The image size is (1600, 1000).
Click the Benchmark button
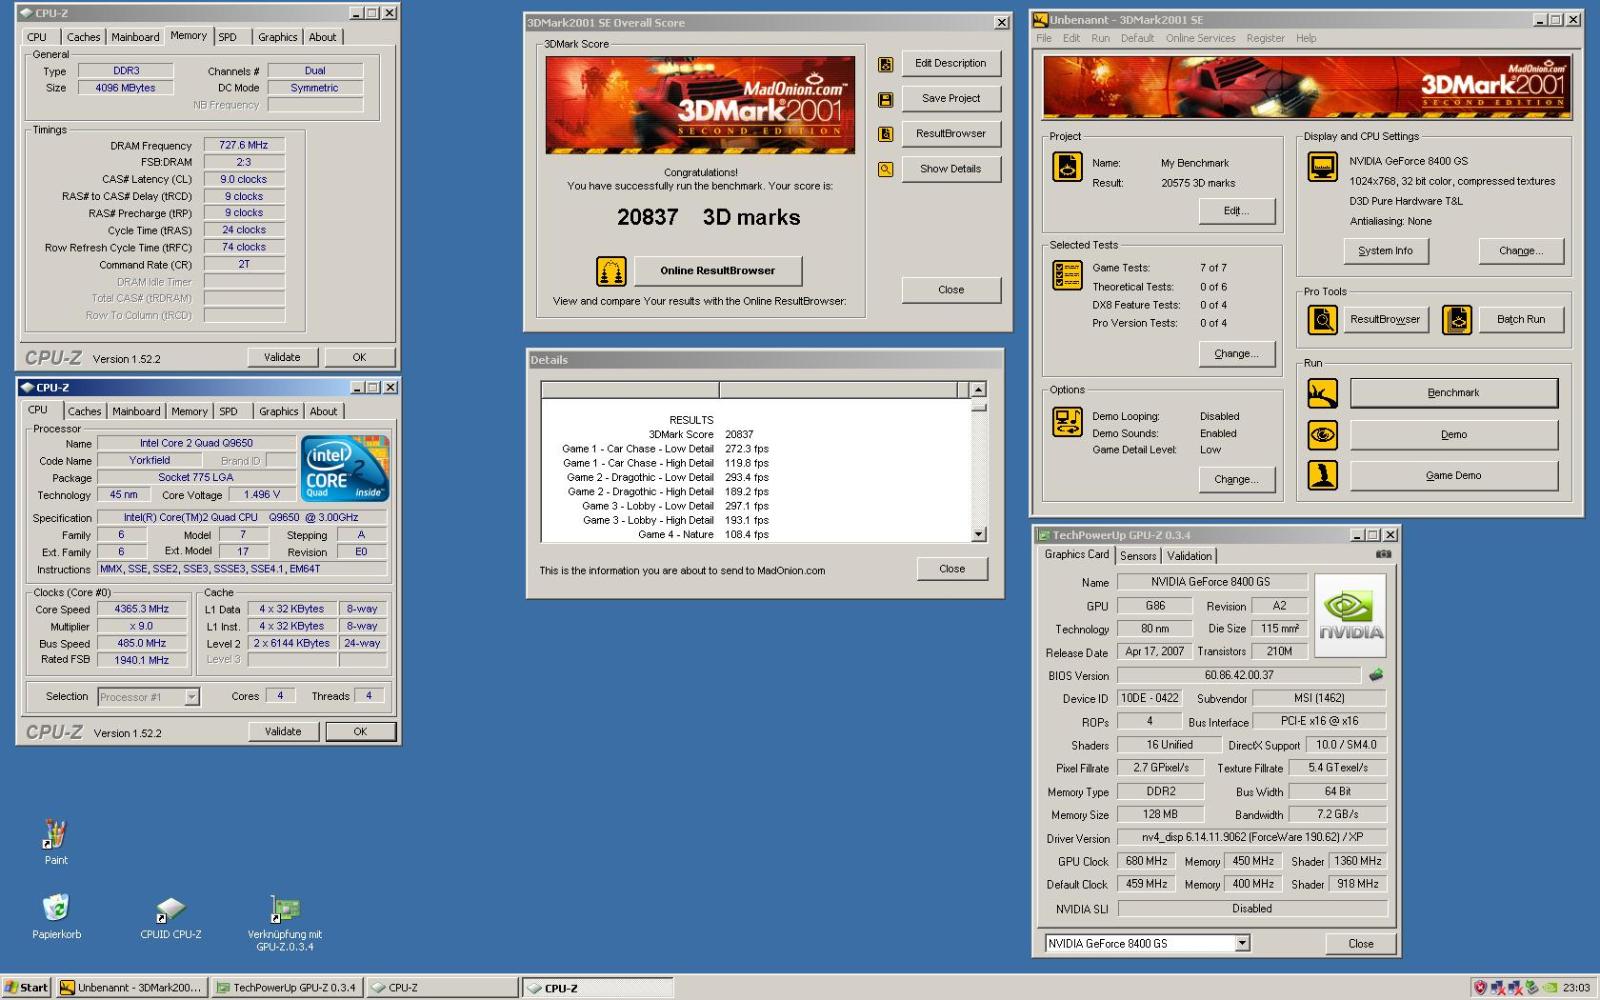click(x=1453, y=393)
